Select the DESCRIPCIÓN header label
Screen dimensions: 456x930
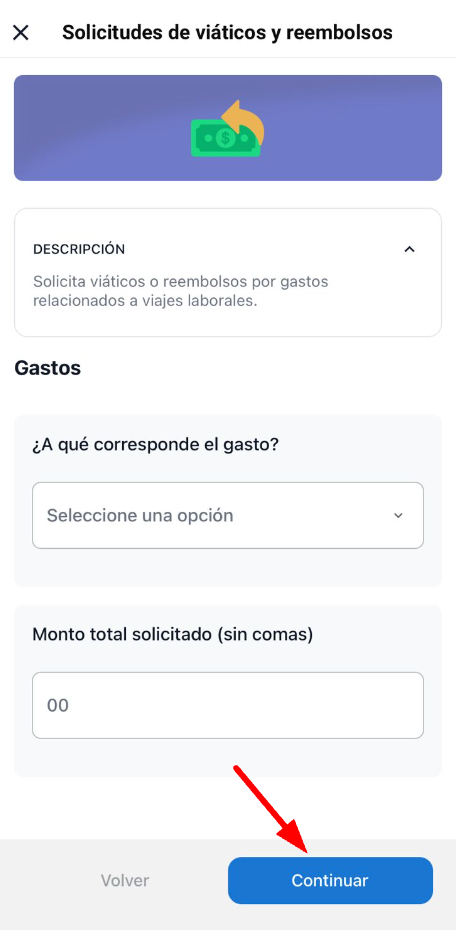click(79, 249)
